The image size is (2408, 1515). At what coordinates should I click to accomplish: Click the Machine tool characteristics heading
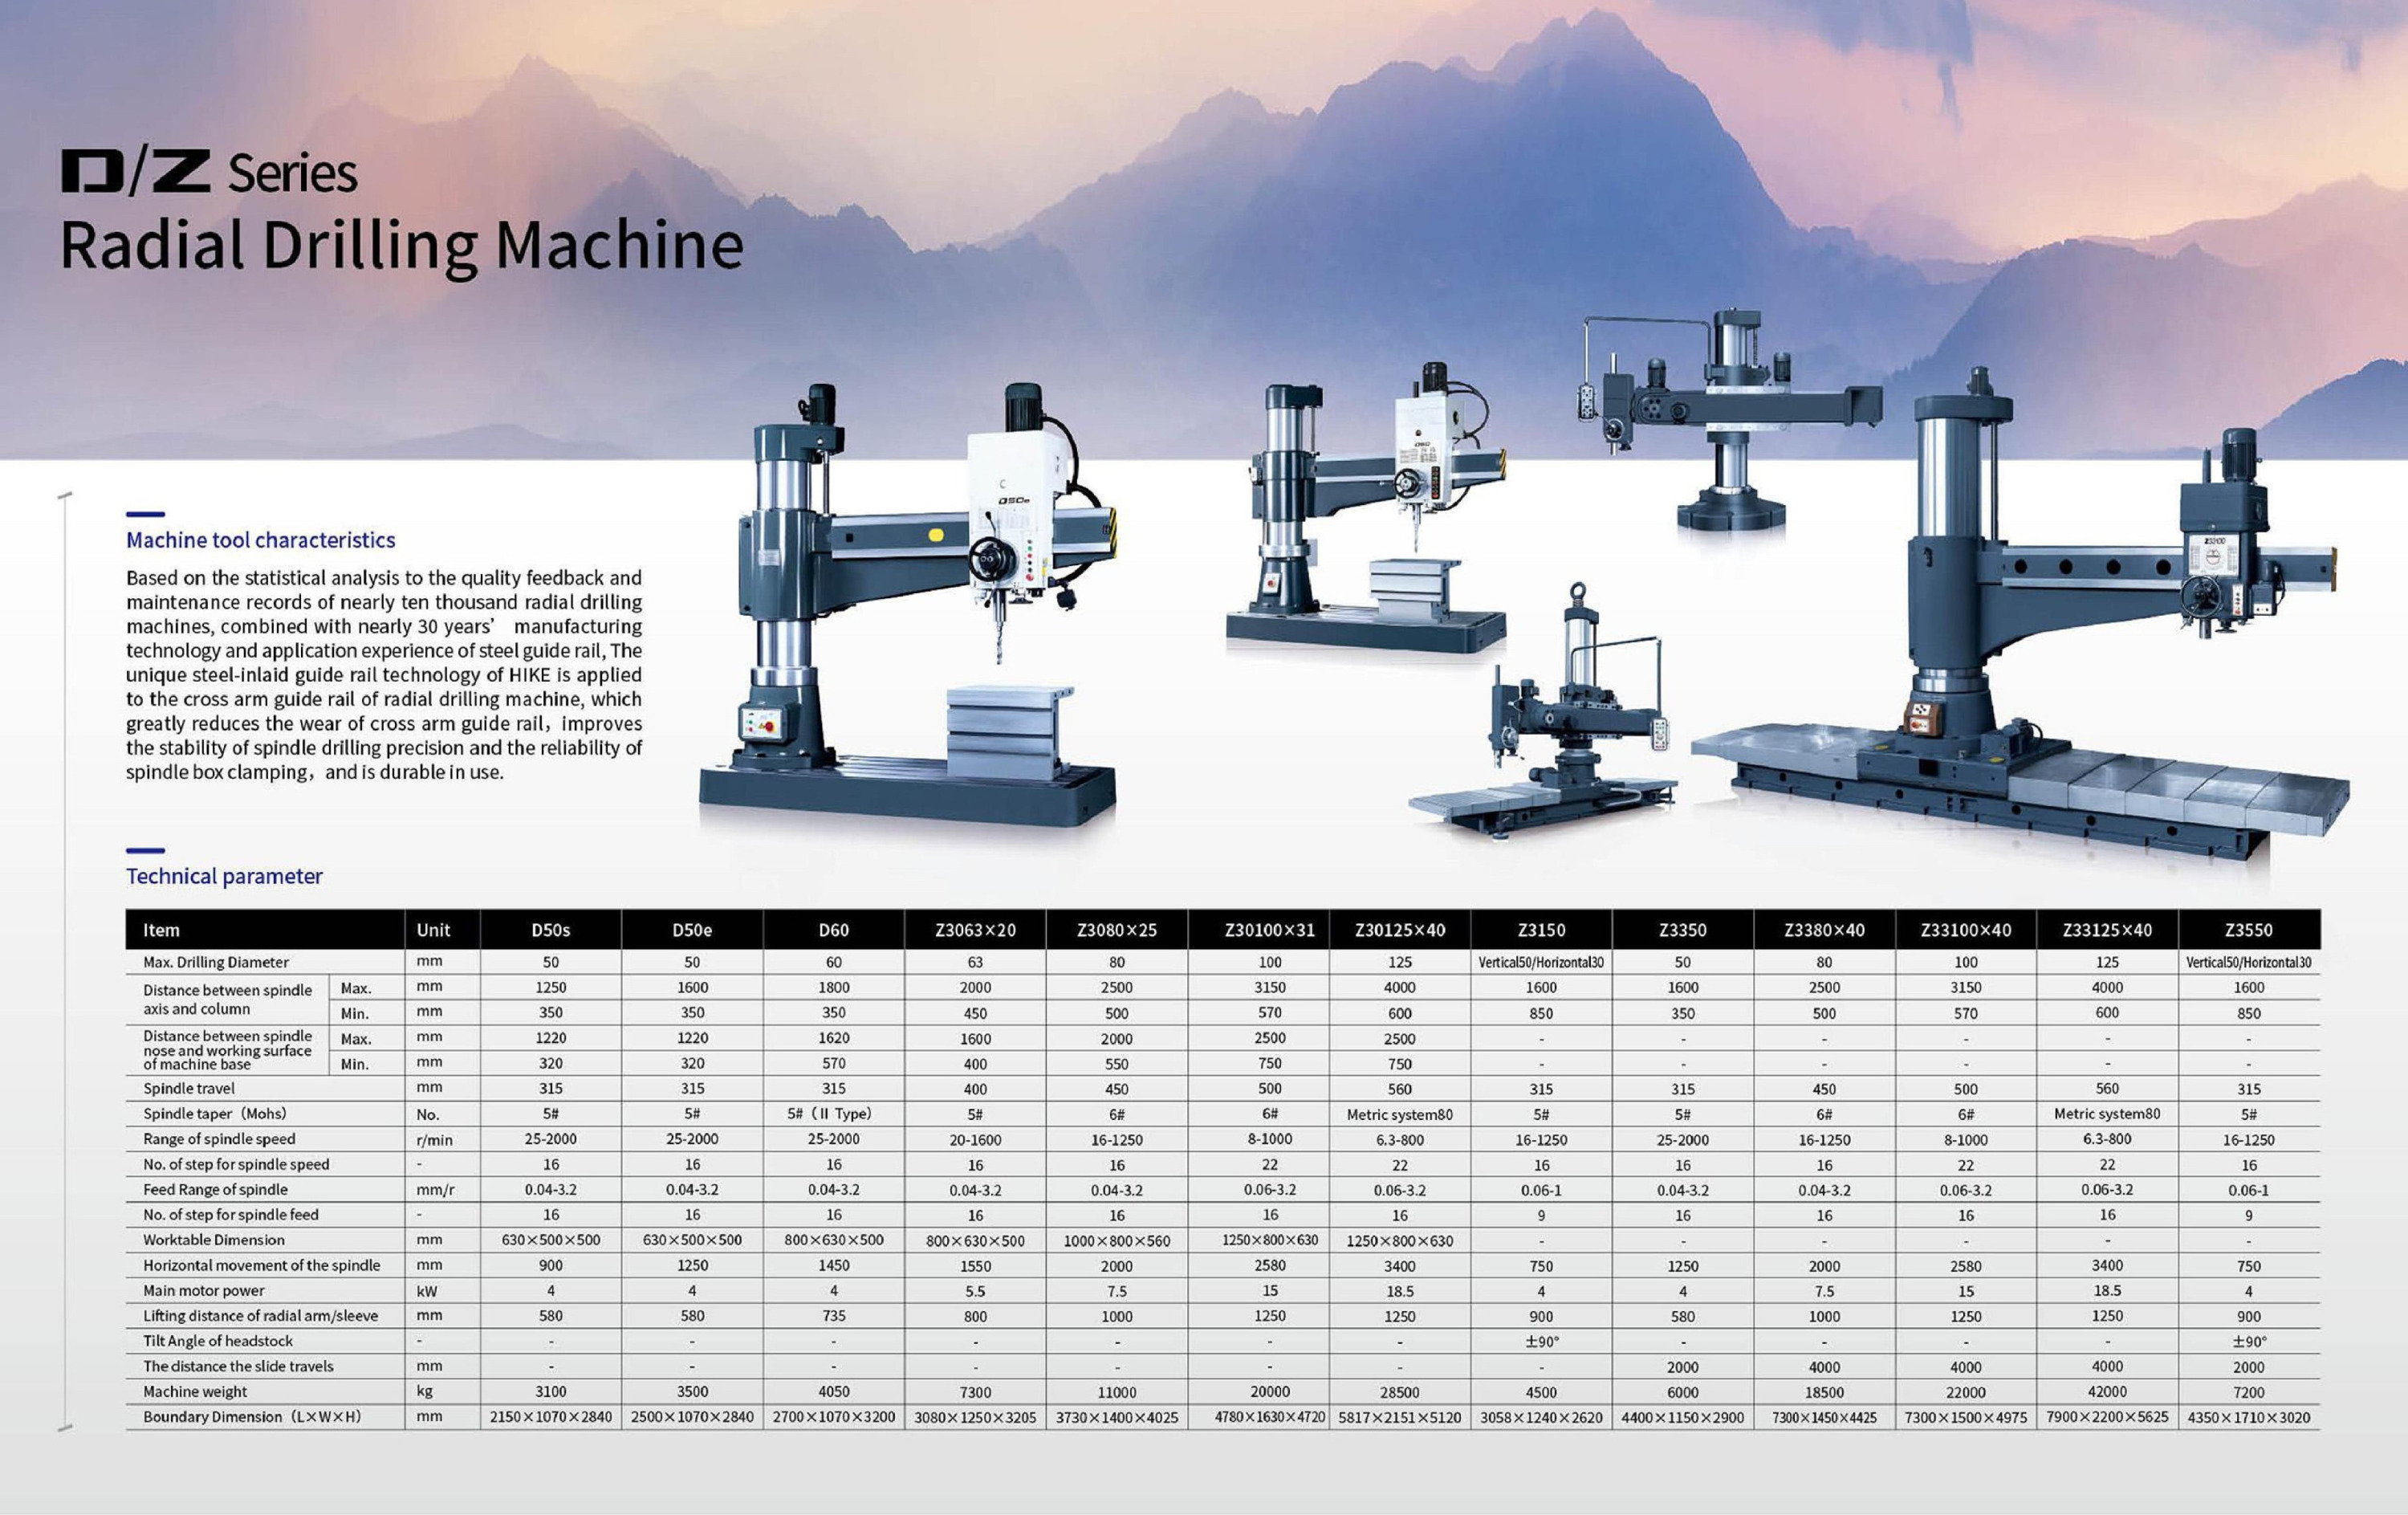click(260, 540)
